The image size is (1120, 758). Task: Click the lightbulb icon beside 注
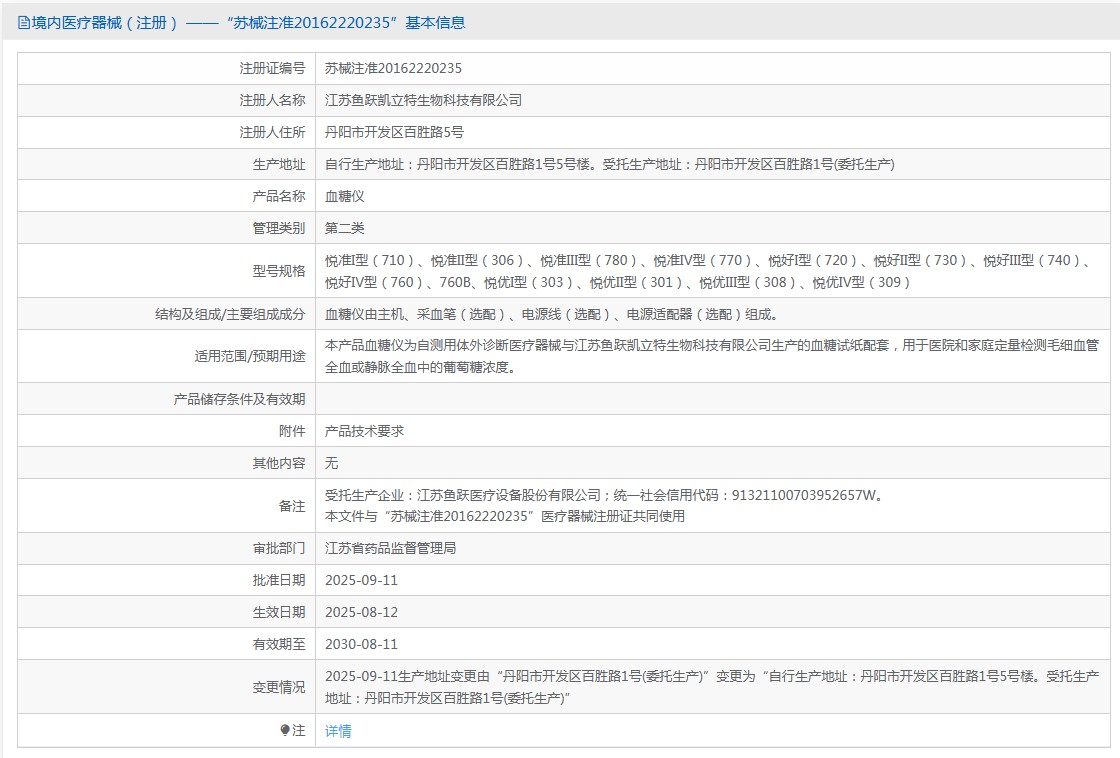[285, 730]
